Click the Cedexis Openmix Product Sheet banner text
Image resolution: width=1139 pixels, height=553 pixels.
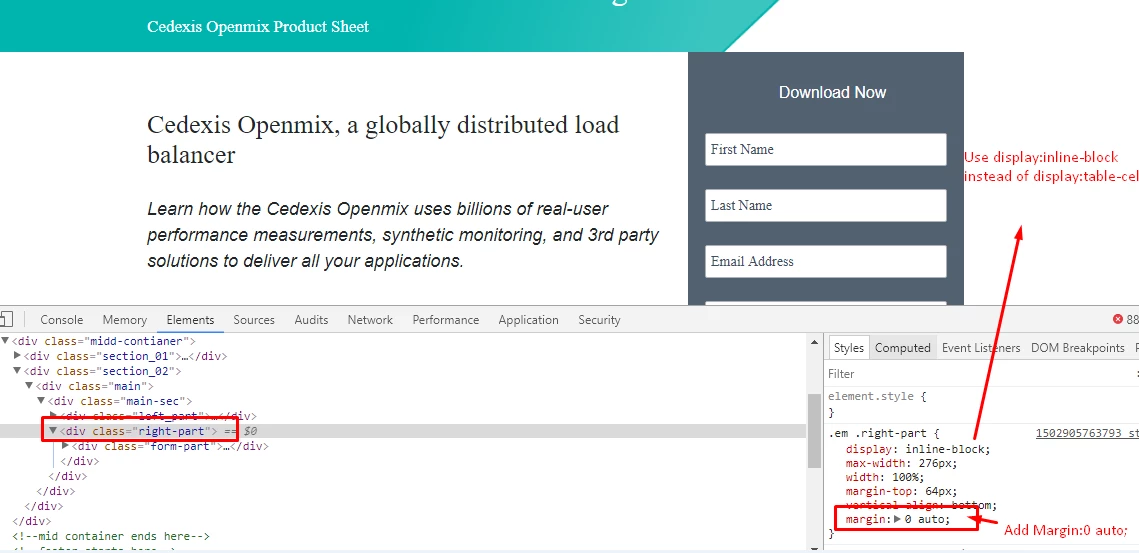tap(258, 27)
